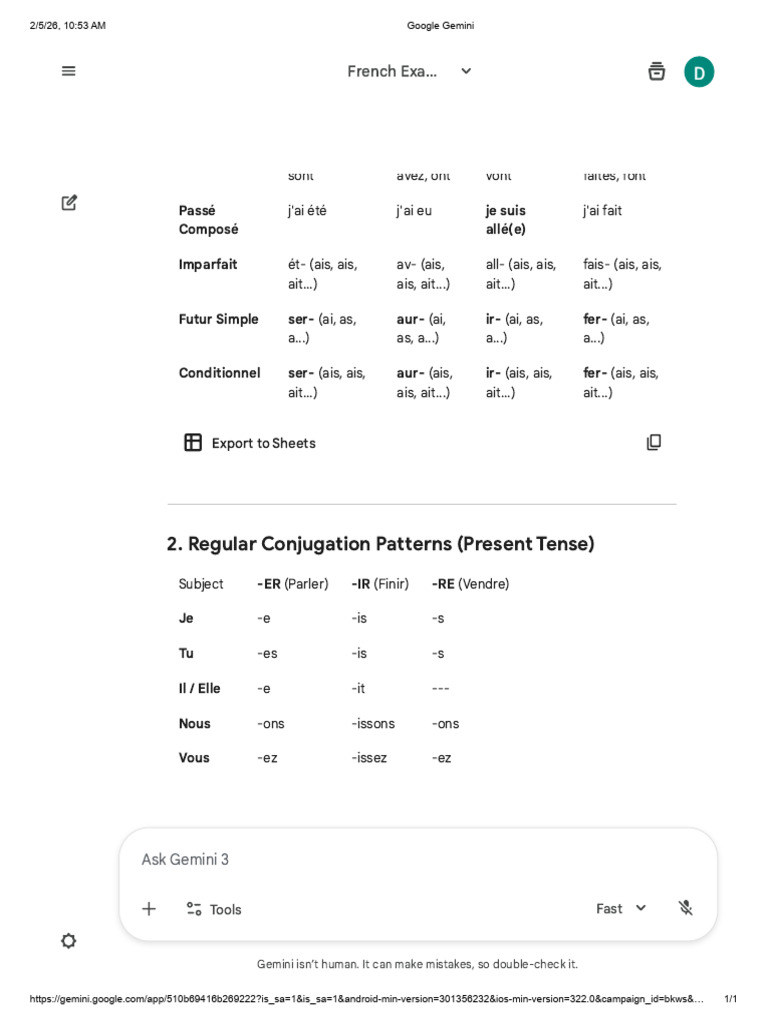Focus the Ask Gemini 3 input field

coord(418,859)
